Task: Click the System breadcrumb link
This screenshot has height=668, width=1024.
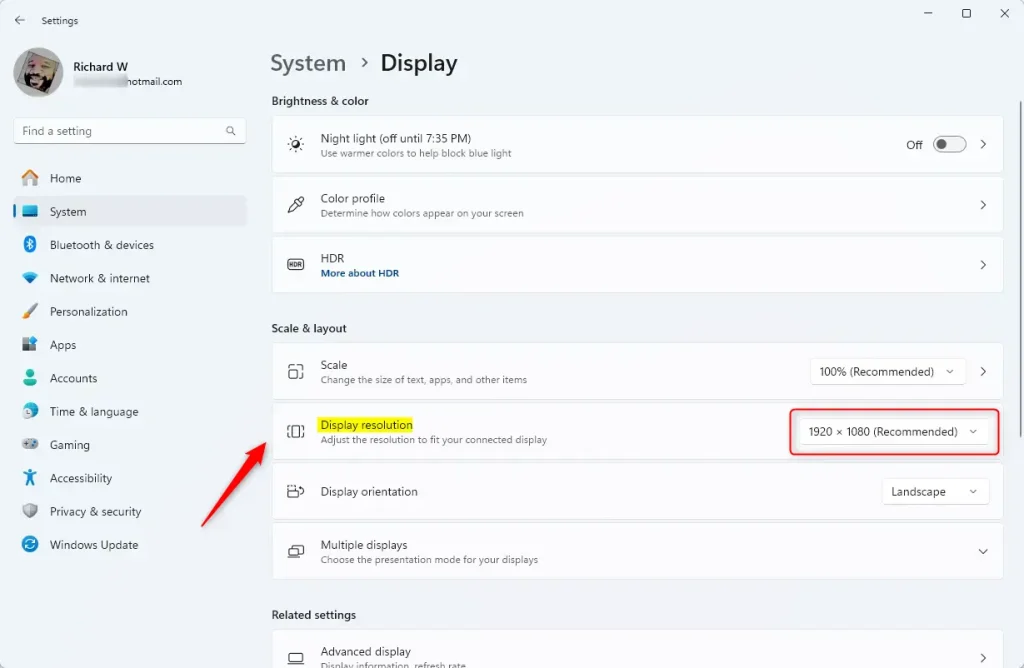Action: tap(308, 63)
